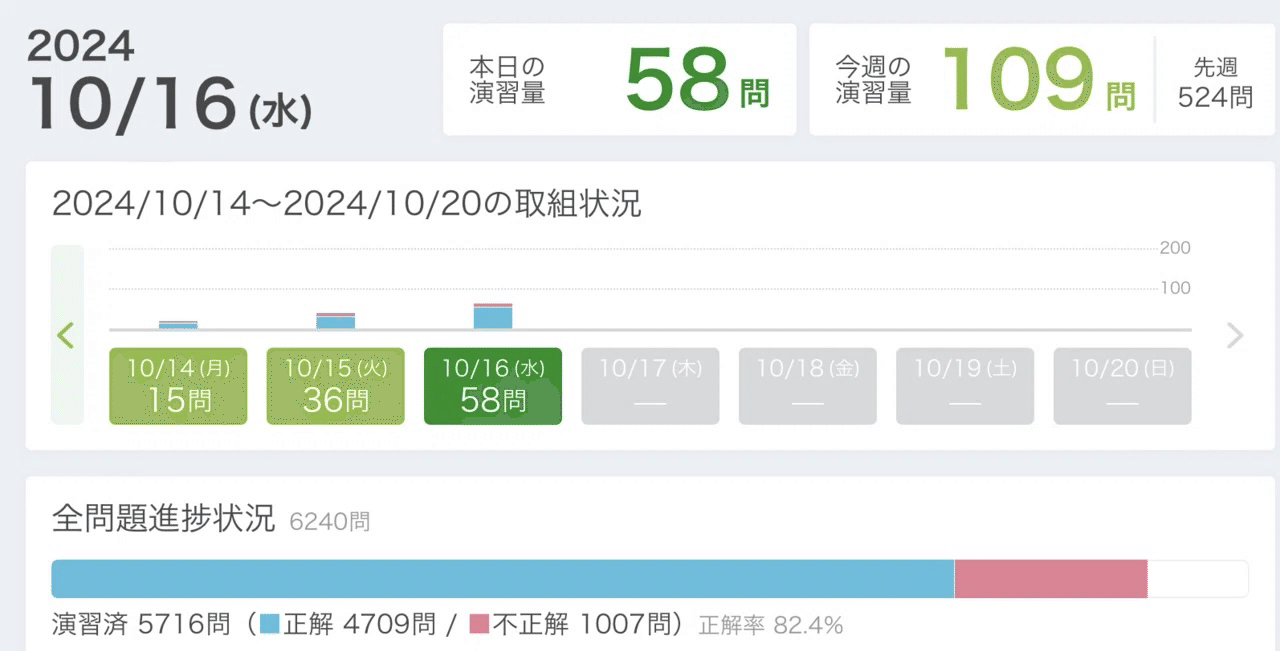Click the 10/16 bar in the chart
Image resolution: width=1280 pixels, height=651 pixels.
493,316
